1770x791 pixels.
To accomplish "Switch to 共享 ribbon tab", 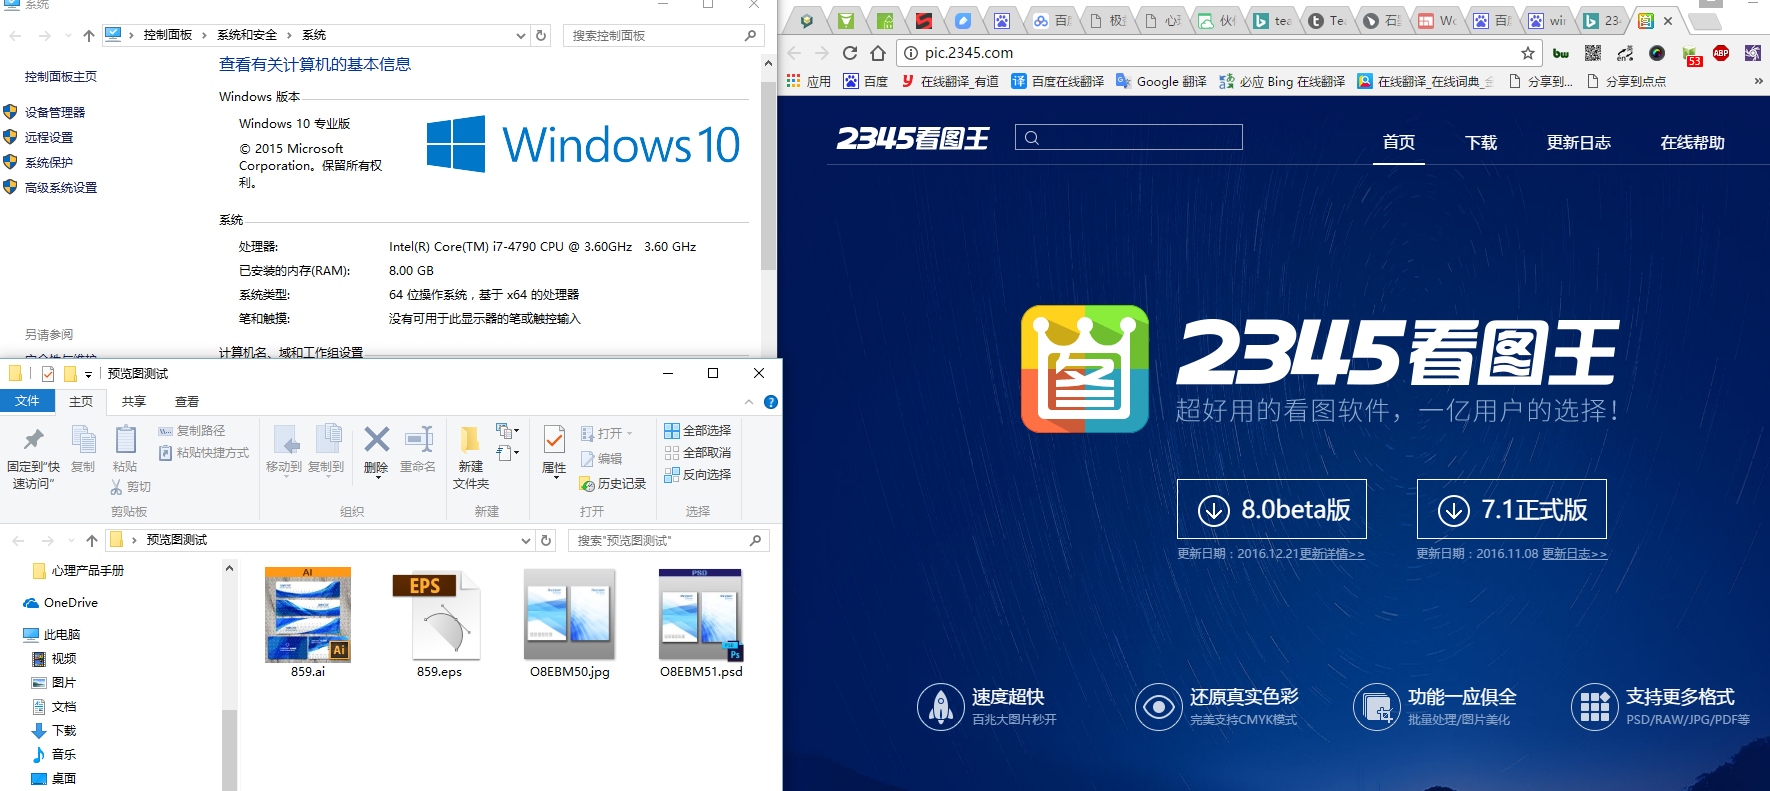I will click(134, 401).
